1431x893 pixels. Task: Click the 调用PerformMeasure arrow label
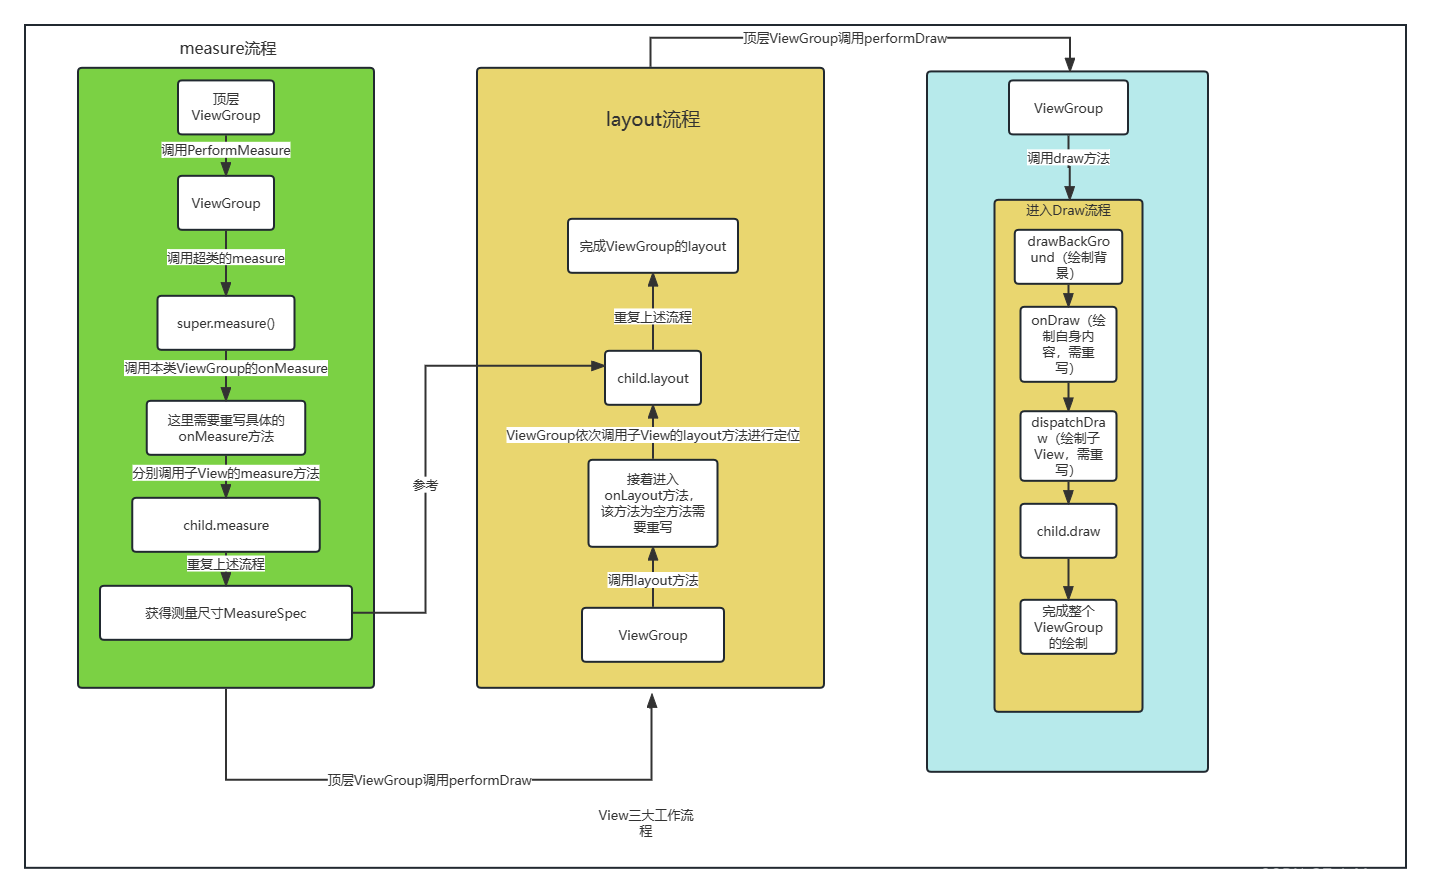pos(226,150)
